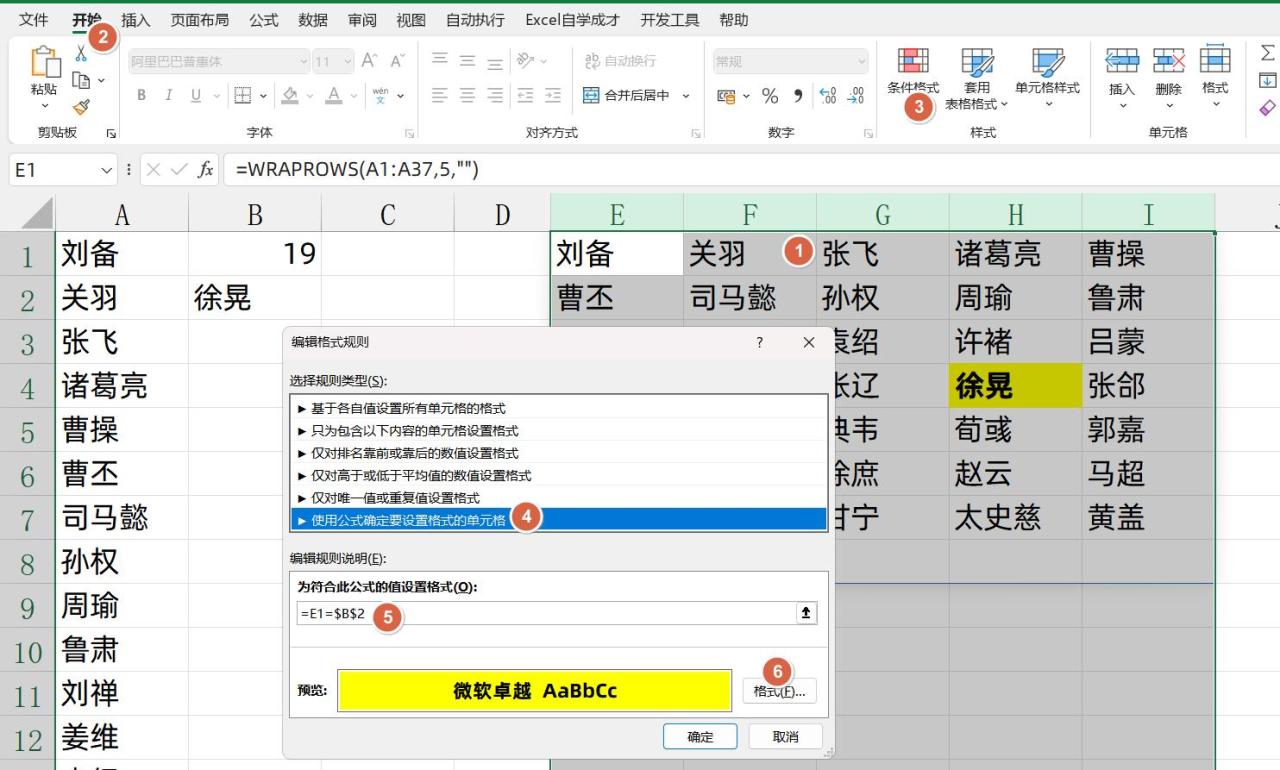Align text left in ribbon
Screen dimensions: 1280x770
click(x=439, y=96)
